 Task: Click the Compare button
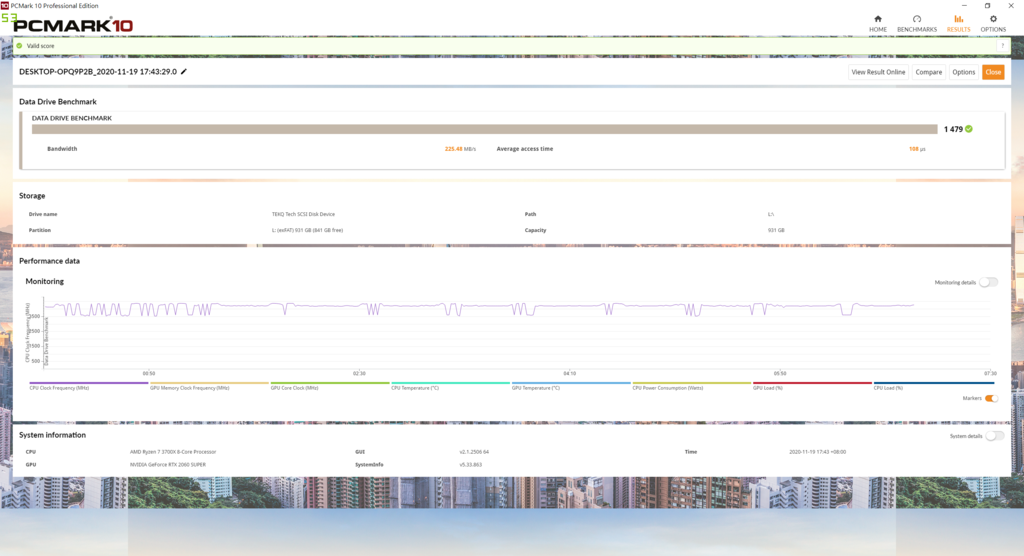point(928,72)
